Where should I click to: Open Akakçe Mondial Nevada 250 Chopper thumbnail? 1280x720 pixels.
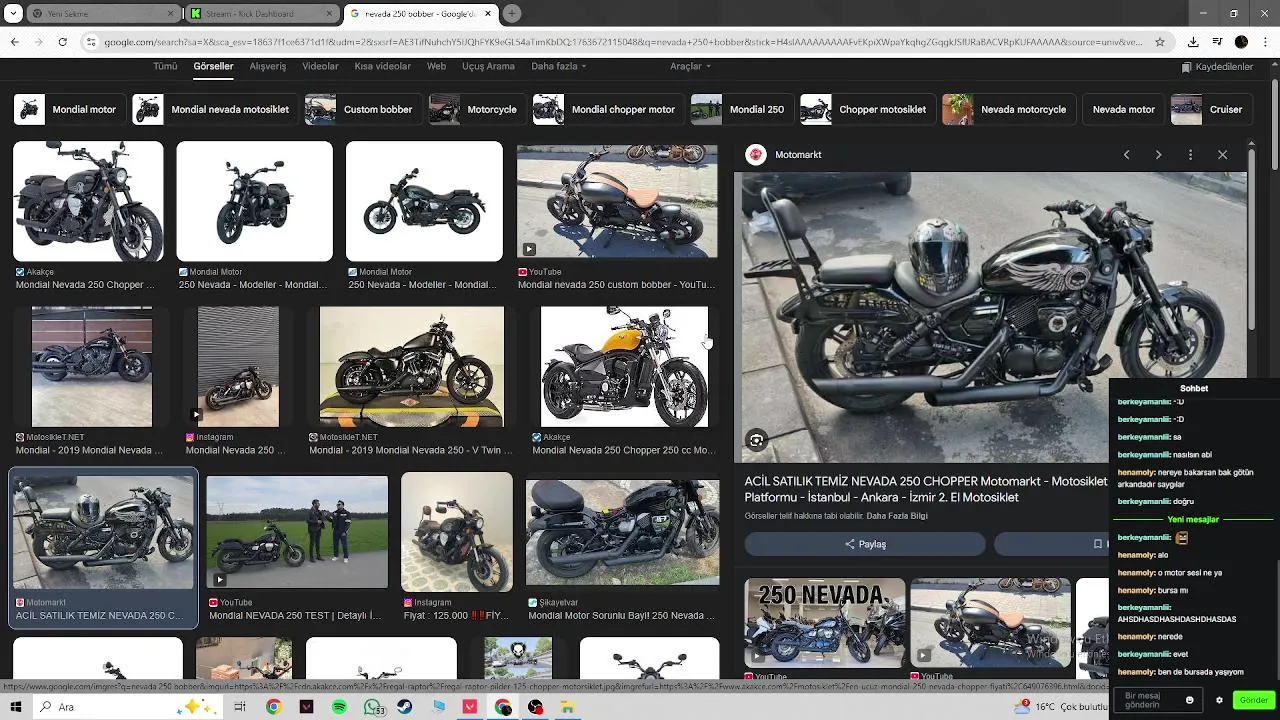click(x=88, y=201)
